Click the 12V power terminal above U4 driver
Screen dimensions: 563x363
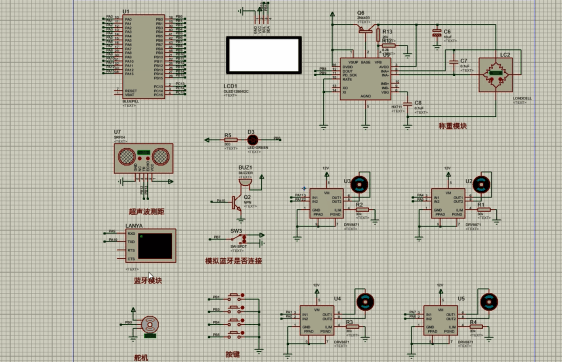(317, 291)
